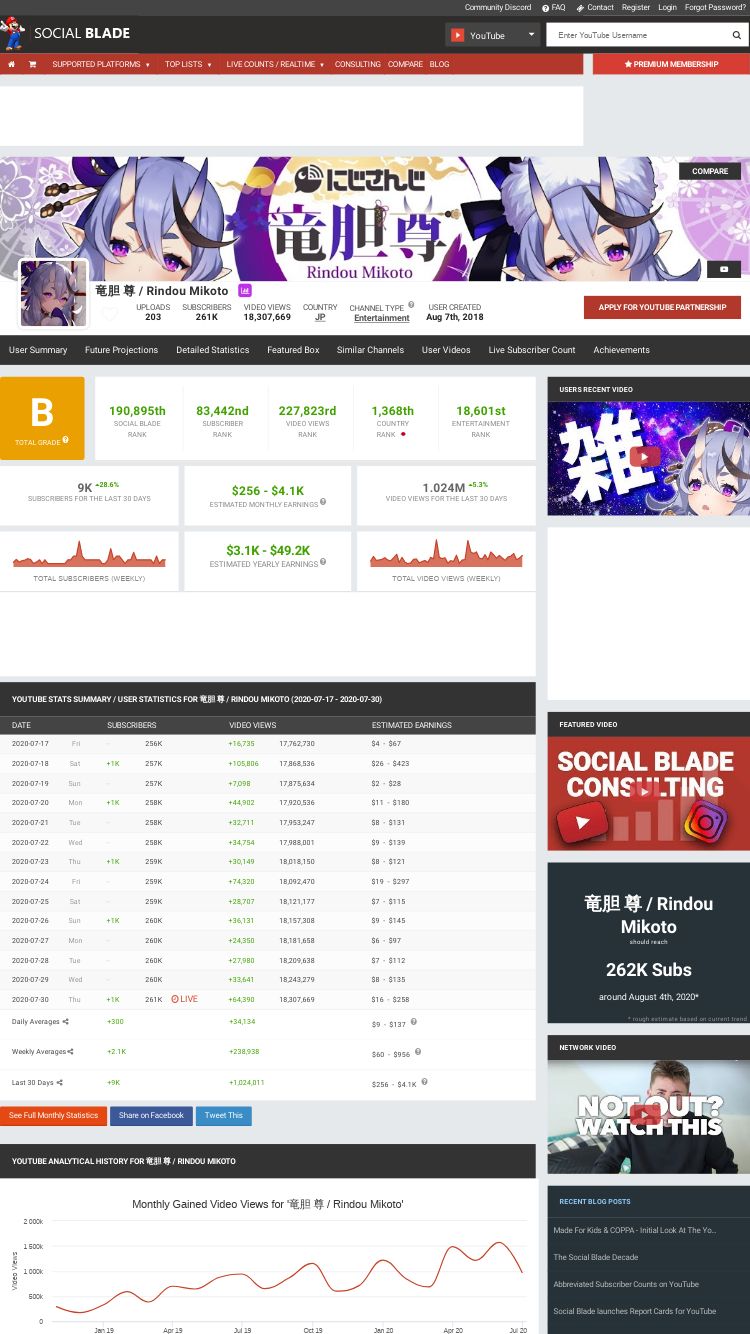This screenshot has width=750, height=1334.
Task: Click the LIVE indicator on the 2020-07-30 row
Action: (184, 999)
